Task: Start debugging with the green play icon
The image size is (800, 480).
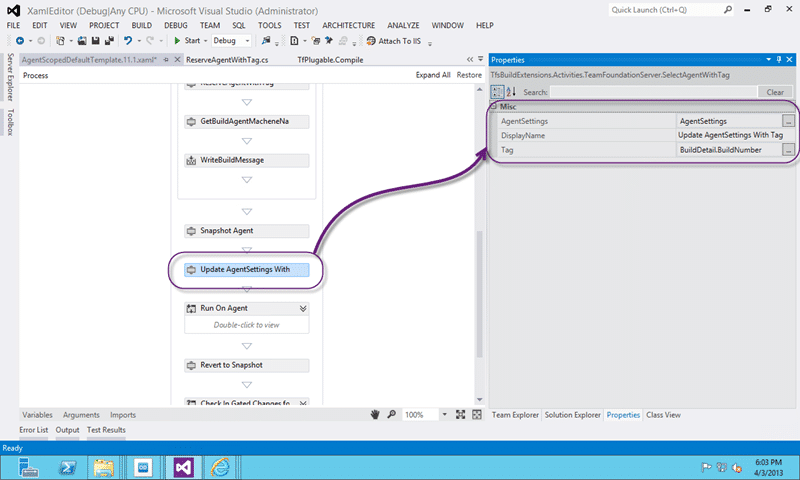Action: [x=177, y=41]
